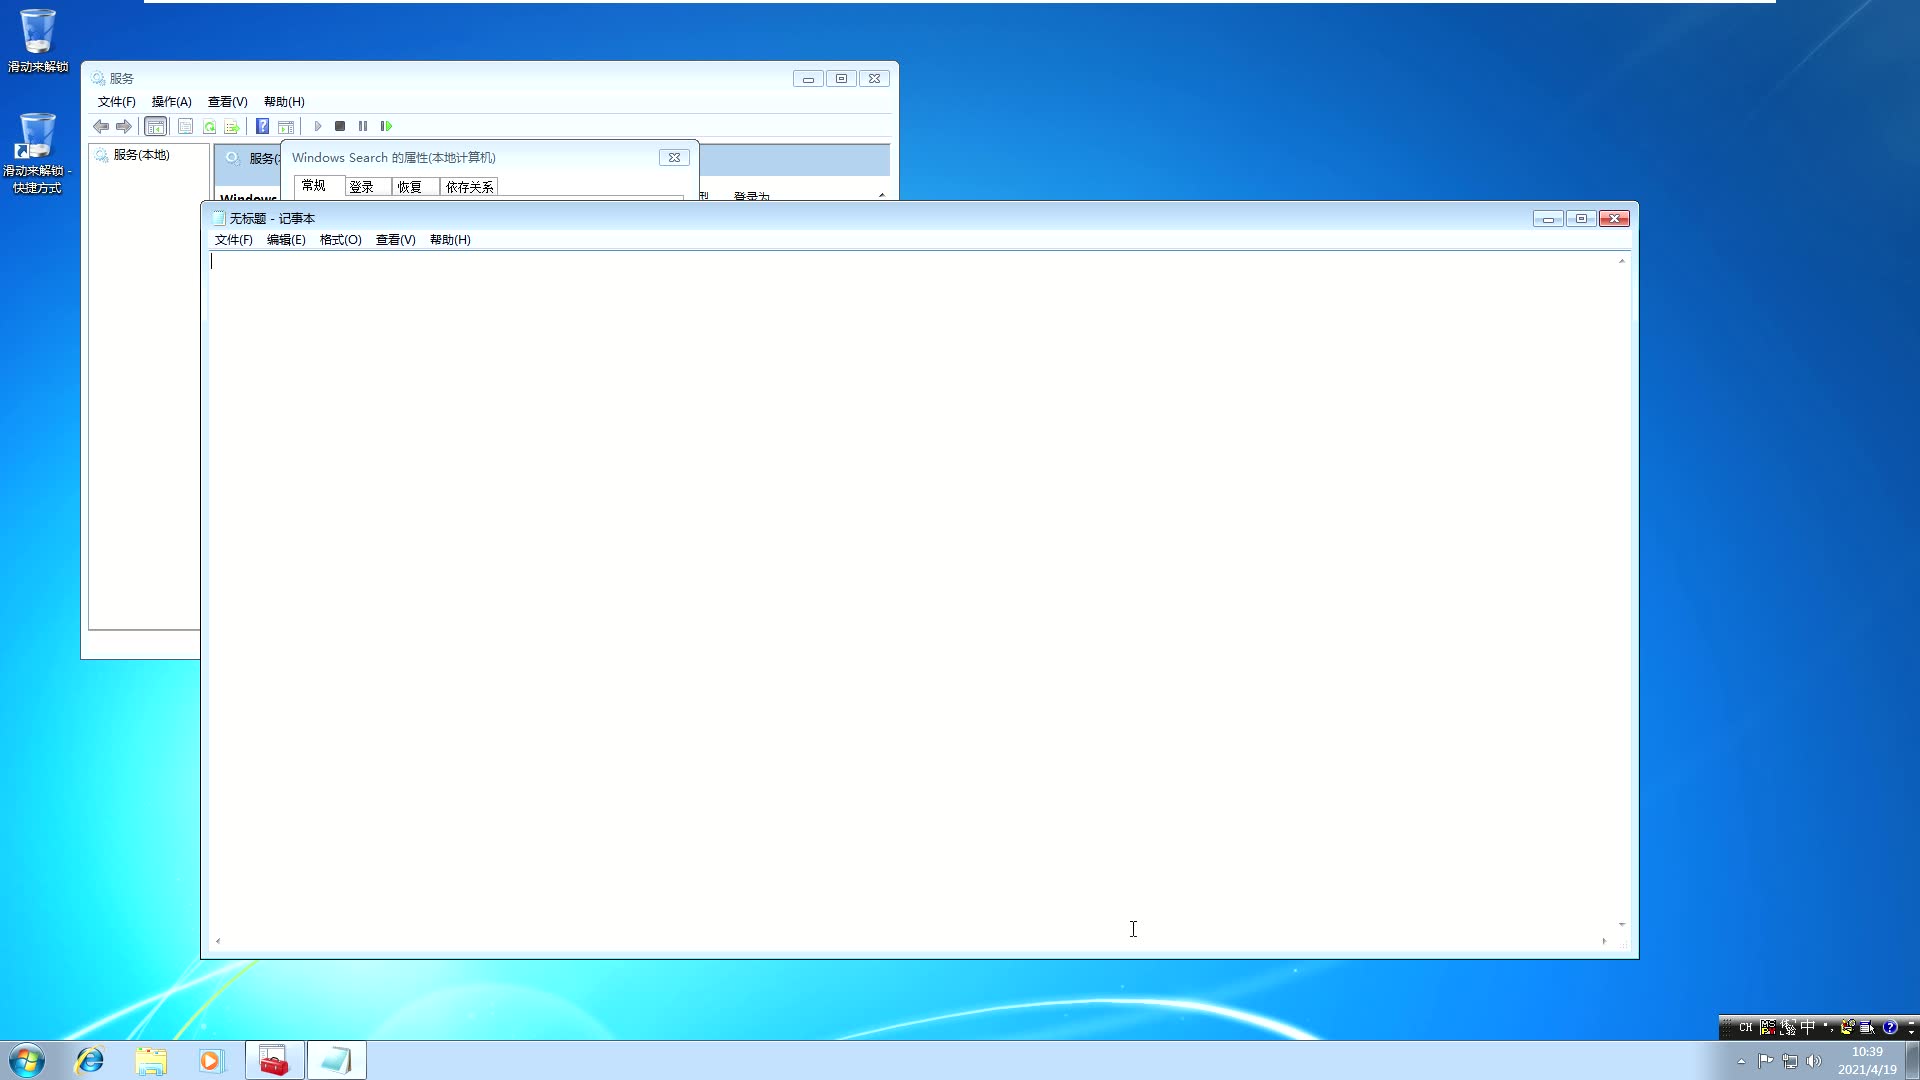Launch Internet Explorer from the taskbar
Viewport: 1920px width, 1080px height.
pos(90,1060)
